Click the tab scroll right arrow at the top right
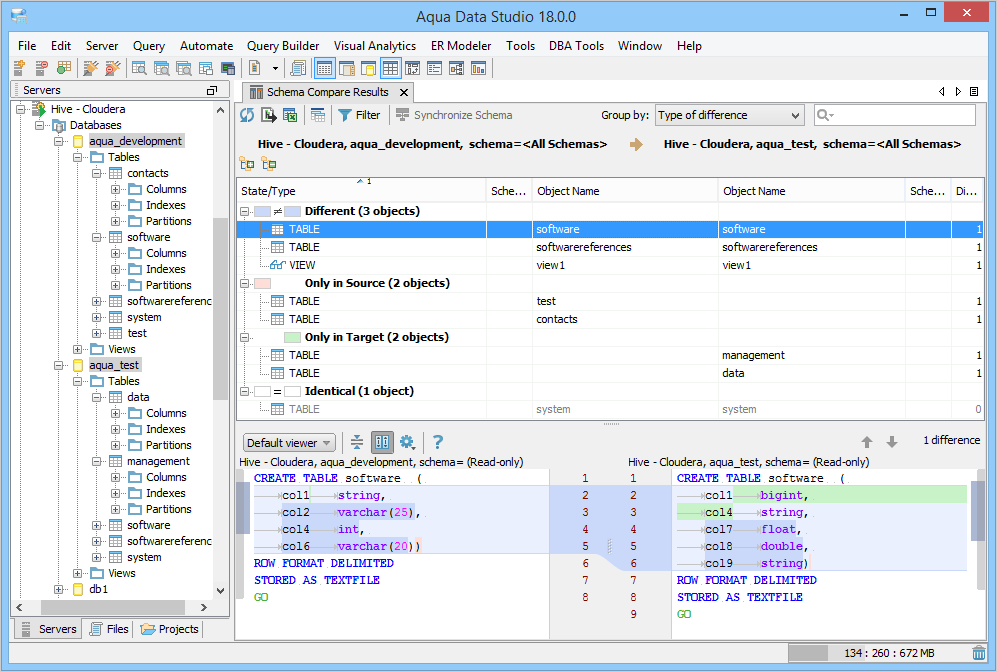 (x=958, y=92)
